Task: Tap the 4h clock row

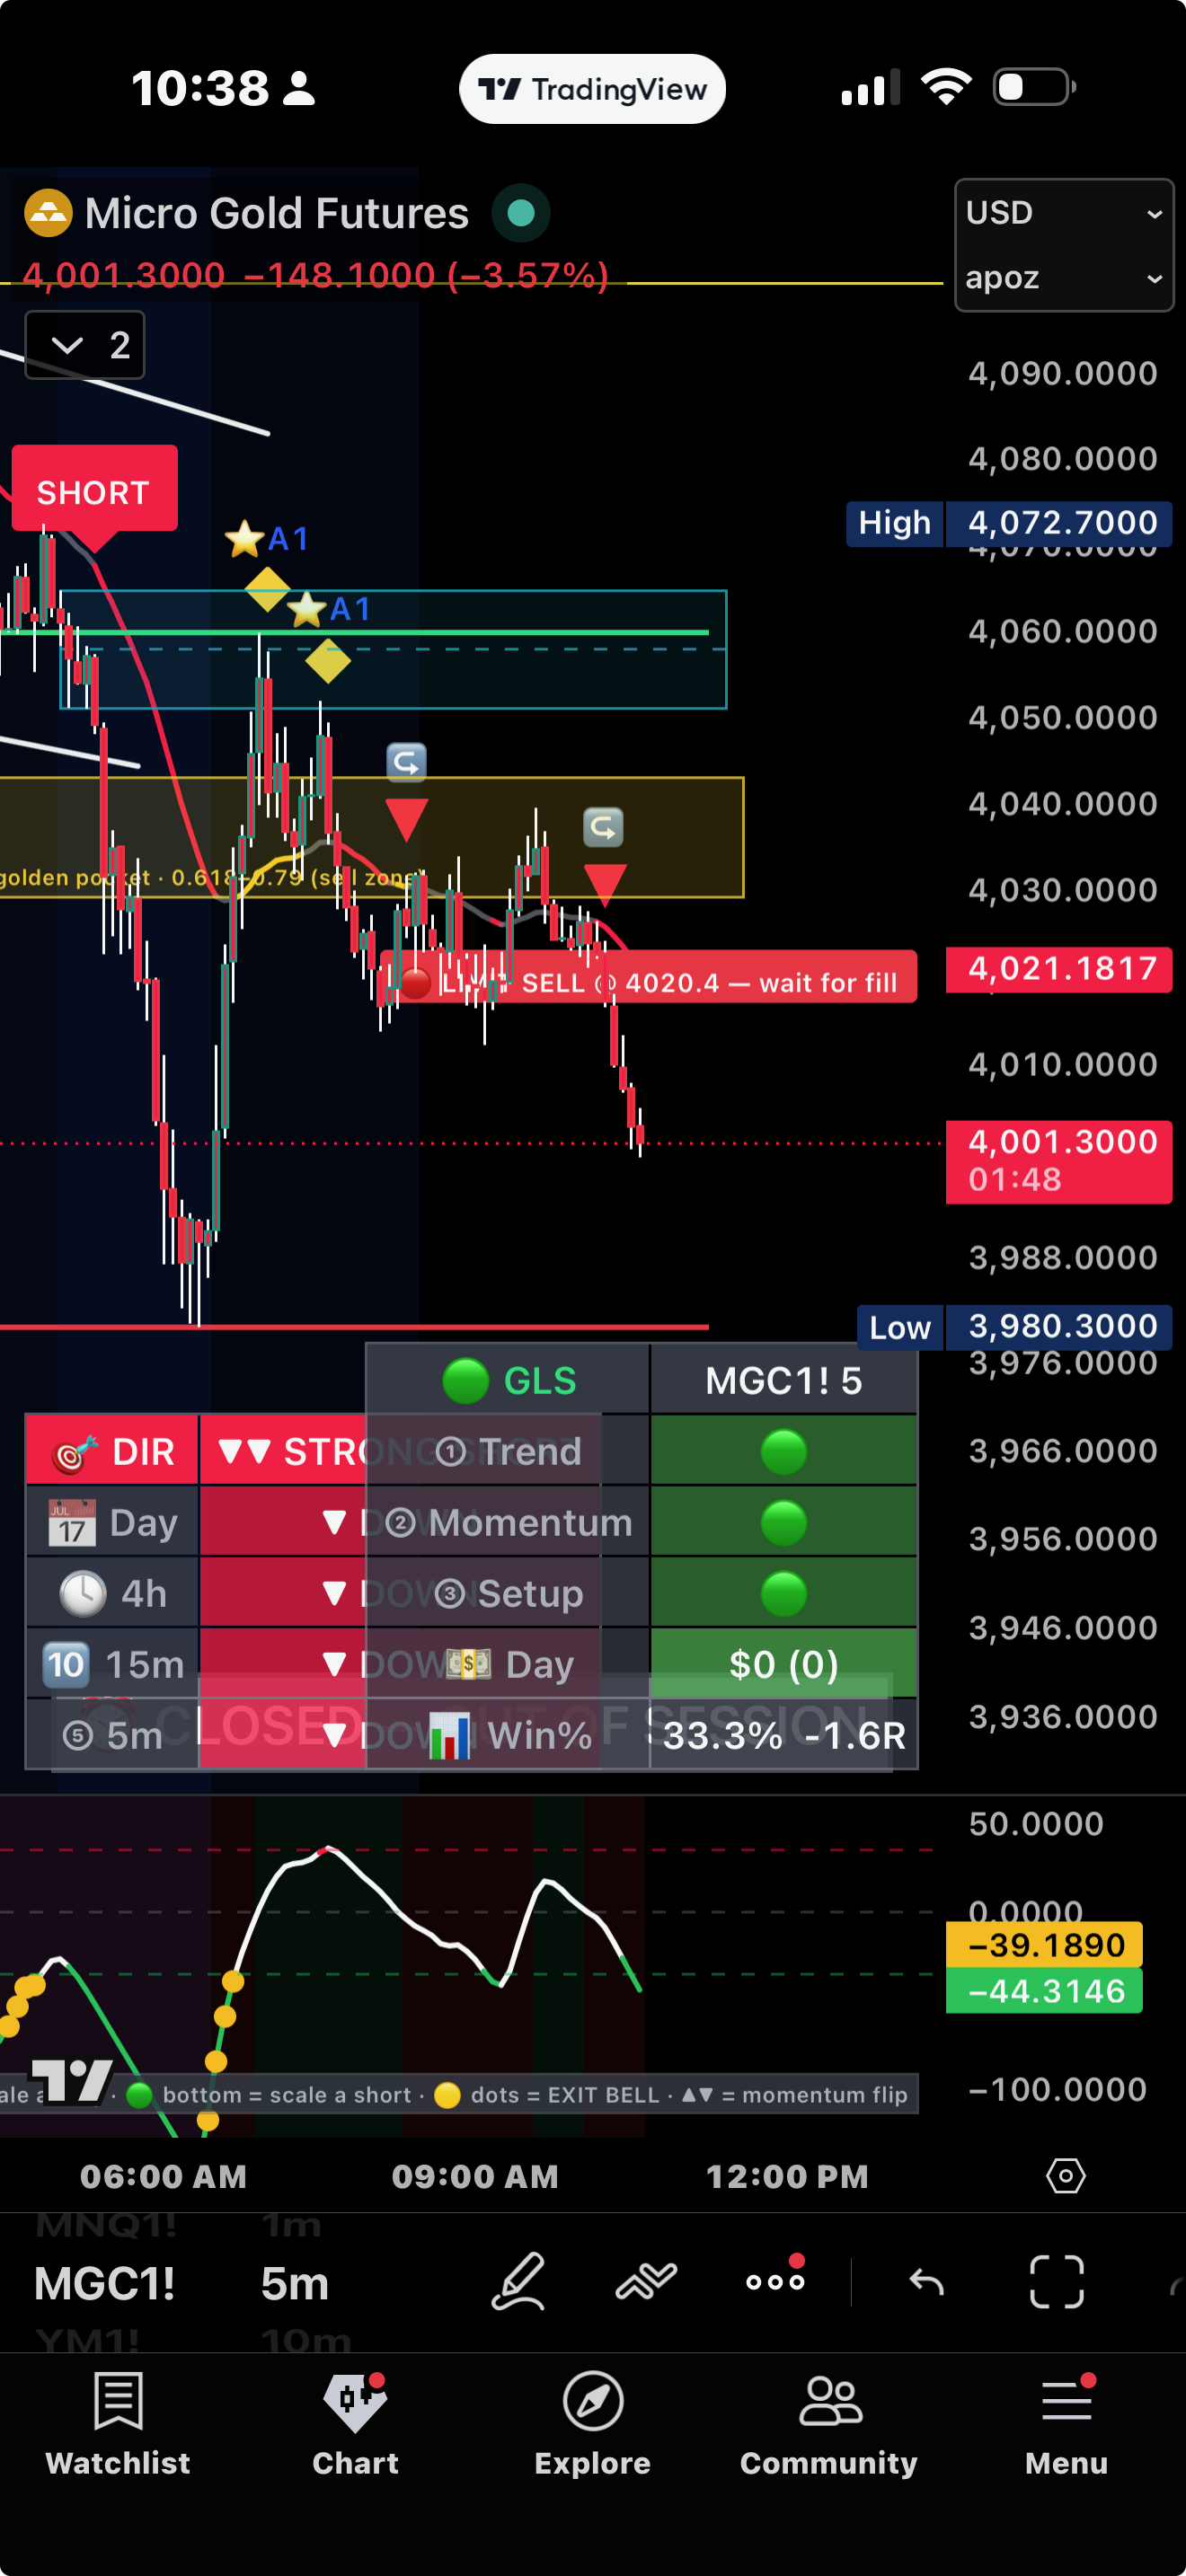Action: (113, 1593)
